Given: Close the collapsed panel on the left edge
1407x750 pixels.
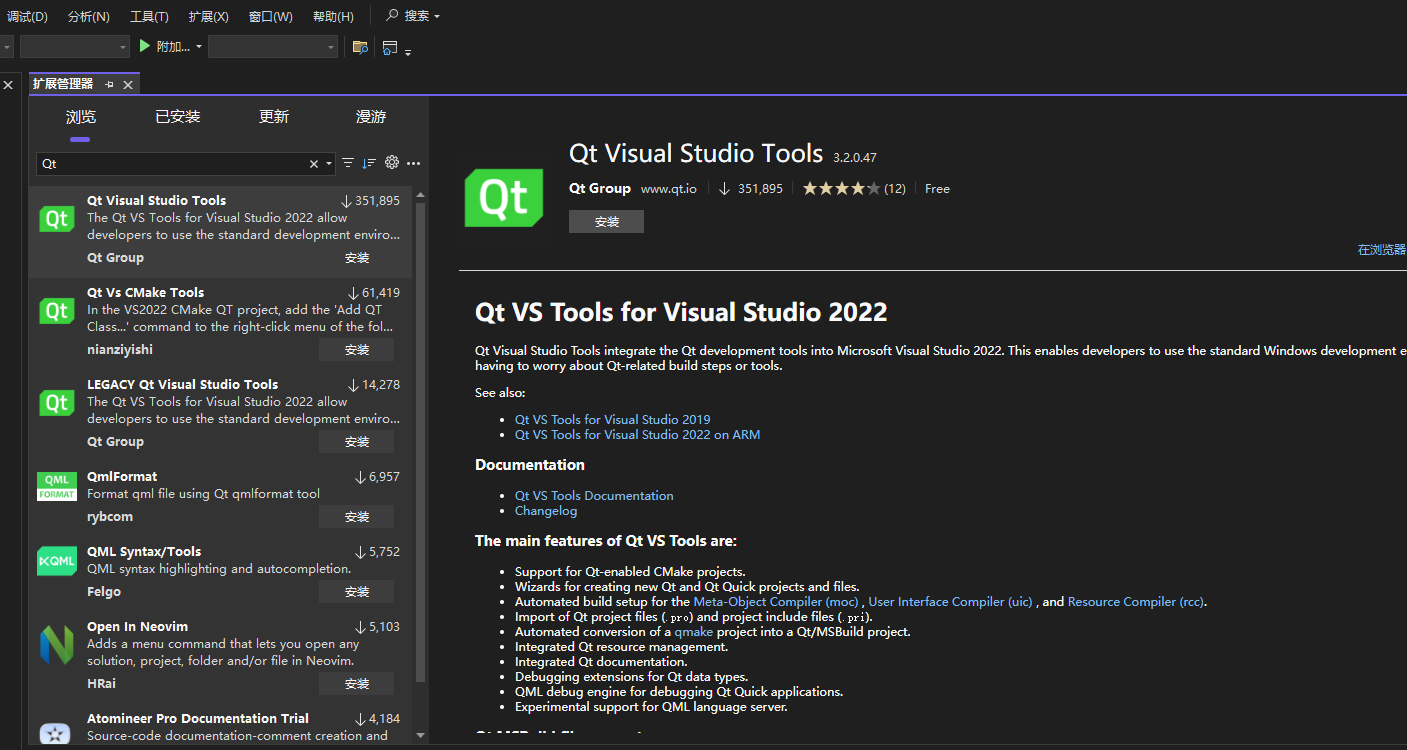Looking at the screenshot, I should [x=8, y=85].
